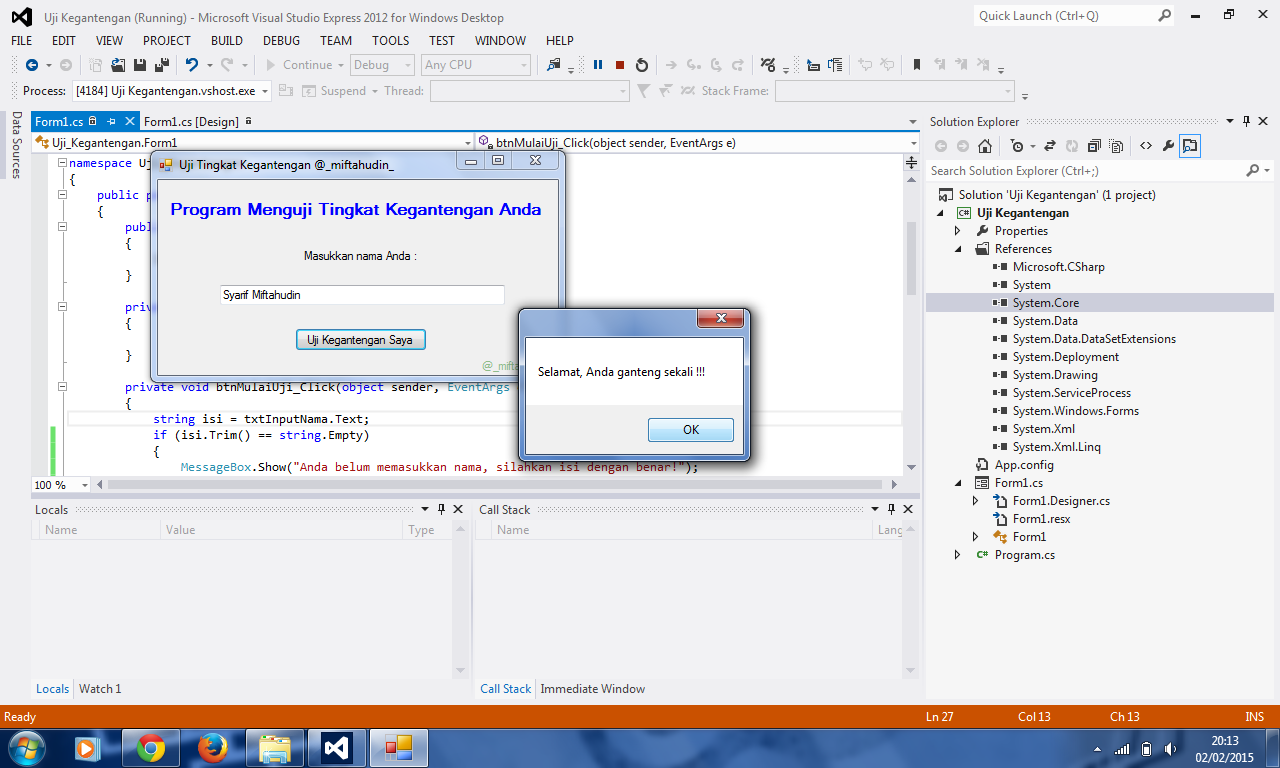Click OK on the Selamat message box
This screenshot has height=768, width=1280.
(690, 429)
